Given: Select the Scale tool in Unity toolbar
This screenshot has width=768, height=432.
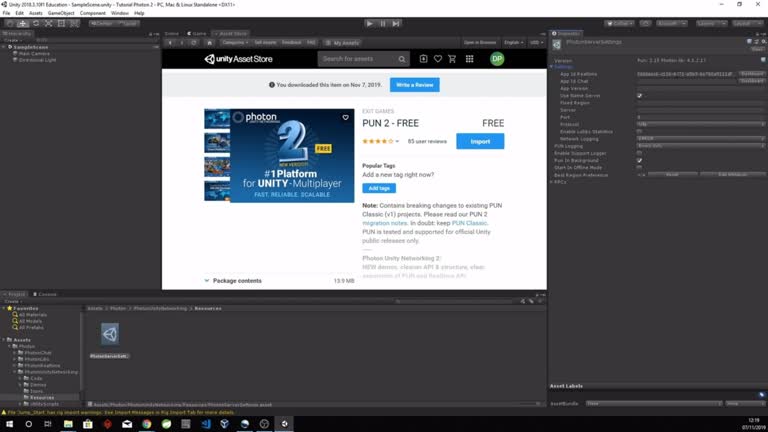Looking at the screenshot, I should click(x=48, y=23).
